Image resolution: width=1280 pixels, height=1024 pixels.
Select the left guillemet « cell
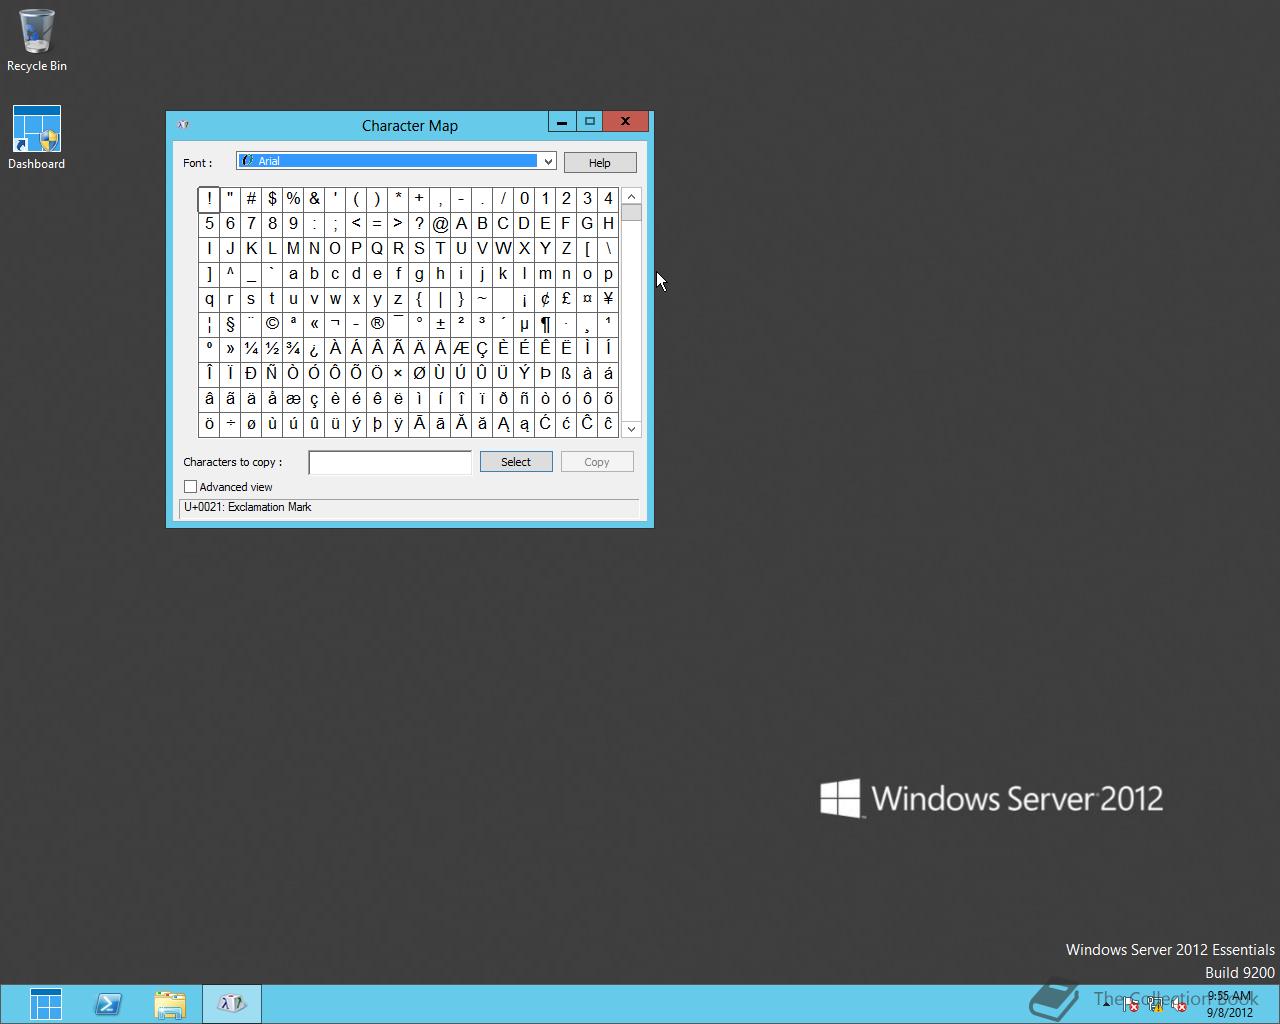pos(314,324)
